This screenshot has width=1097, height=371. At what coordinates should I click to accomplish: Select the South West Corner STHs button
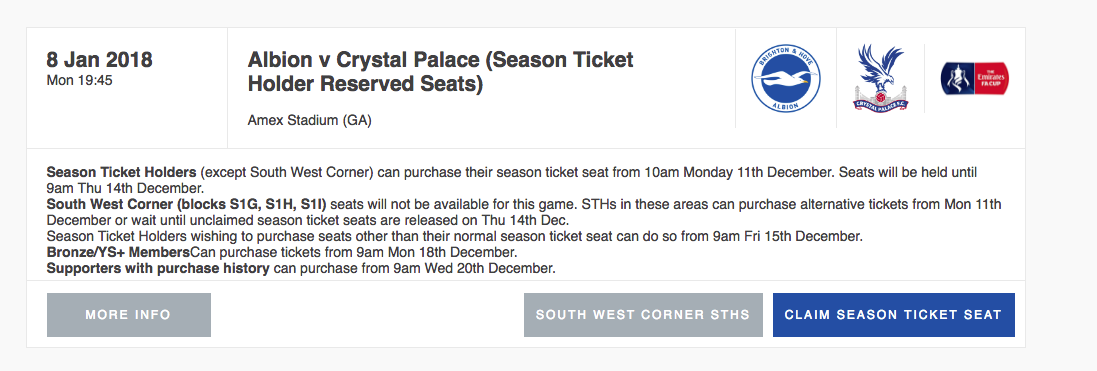(643, 315)
